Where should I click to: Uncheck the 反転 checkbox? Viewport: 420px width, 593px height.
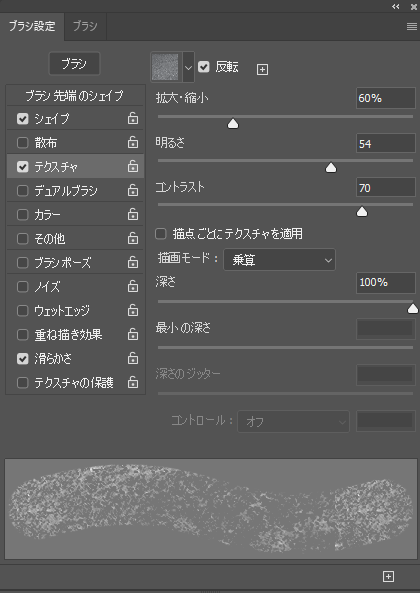coord(204,67)
